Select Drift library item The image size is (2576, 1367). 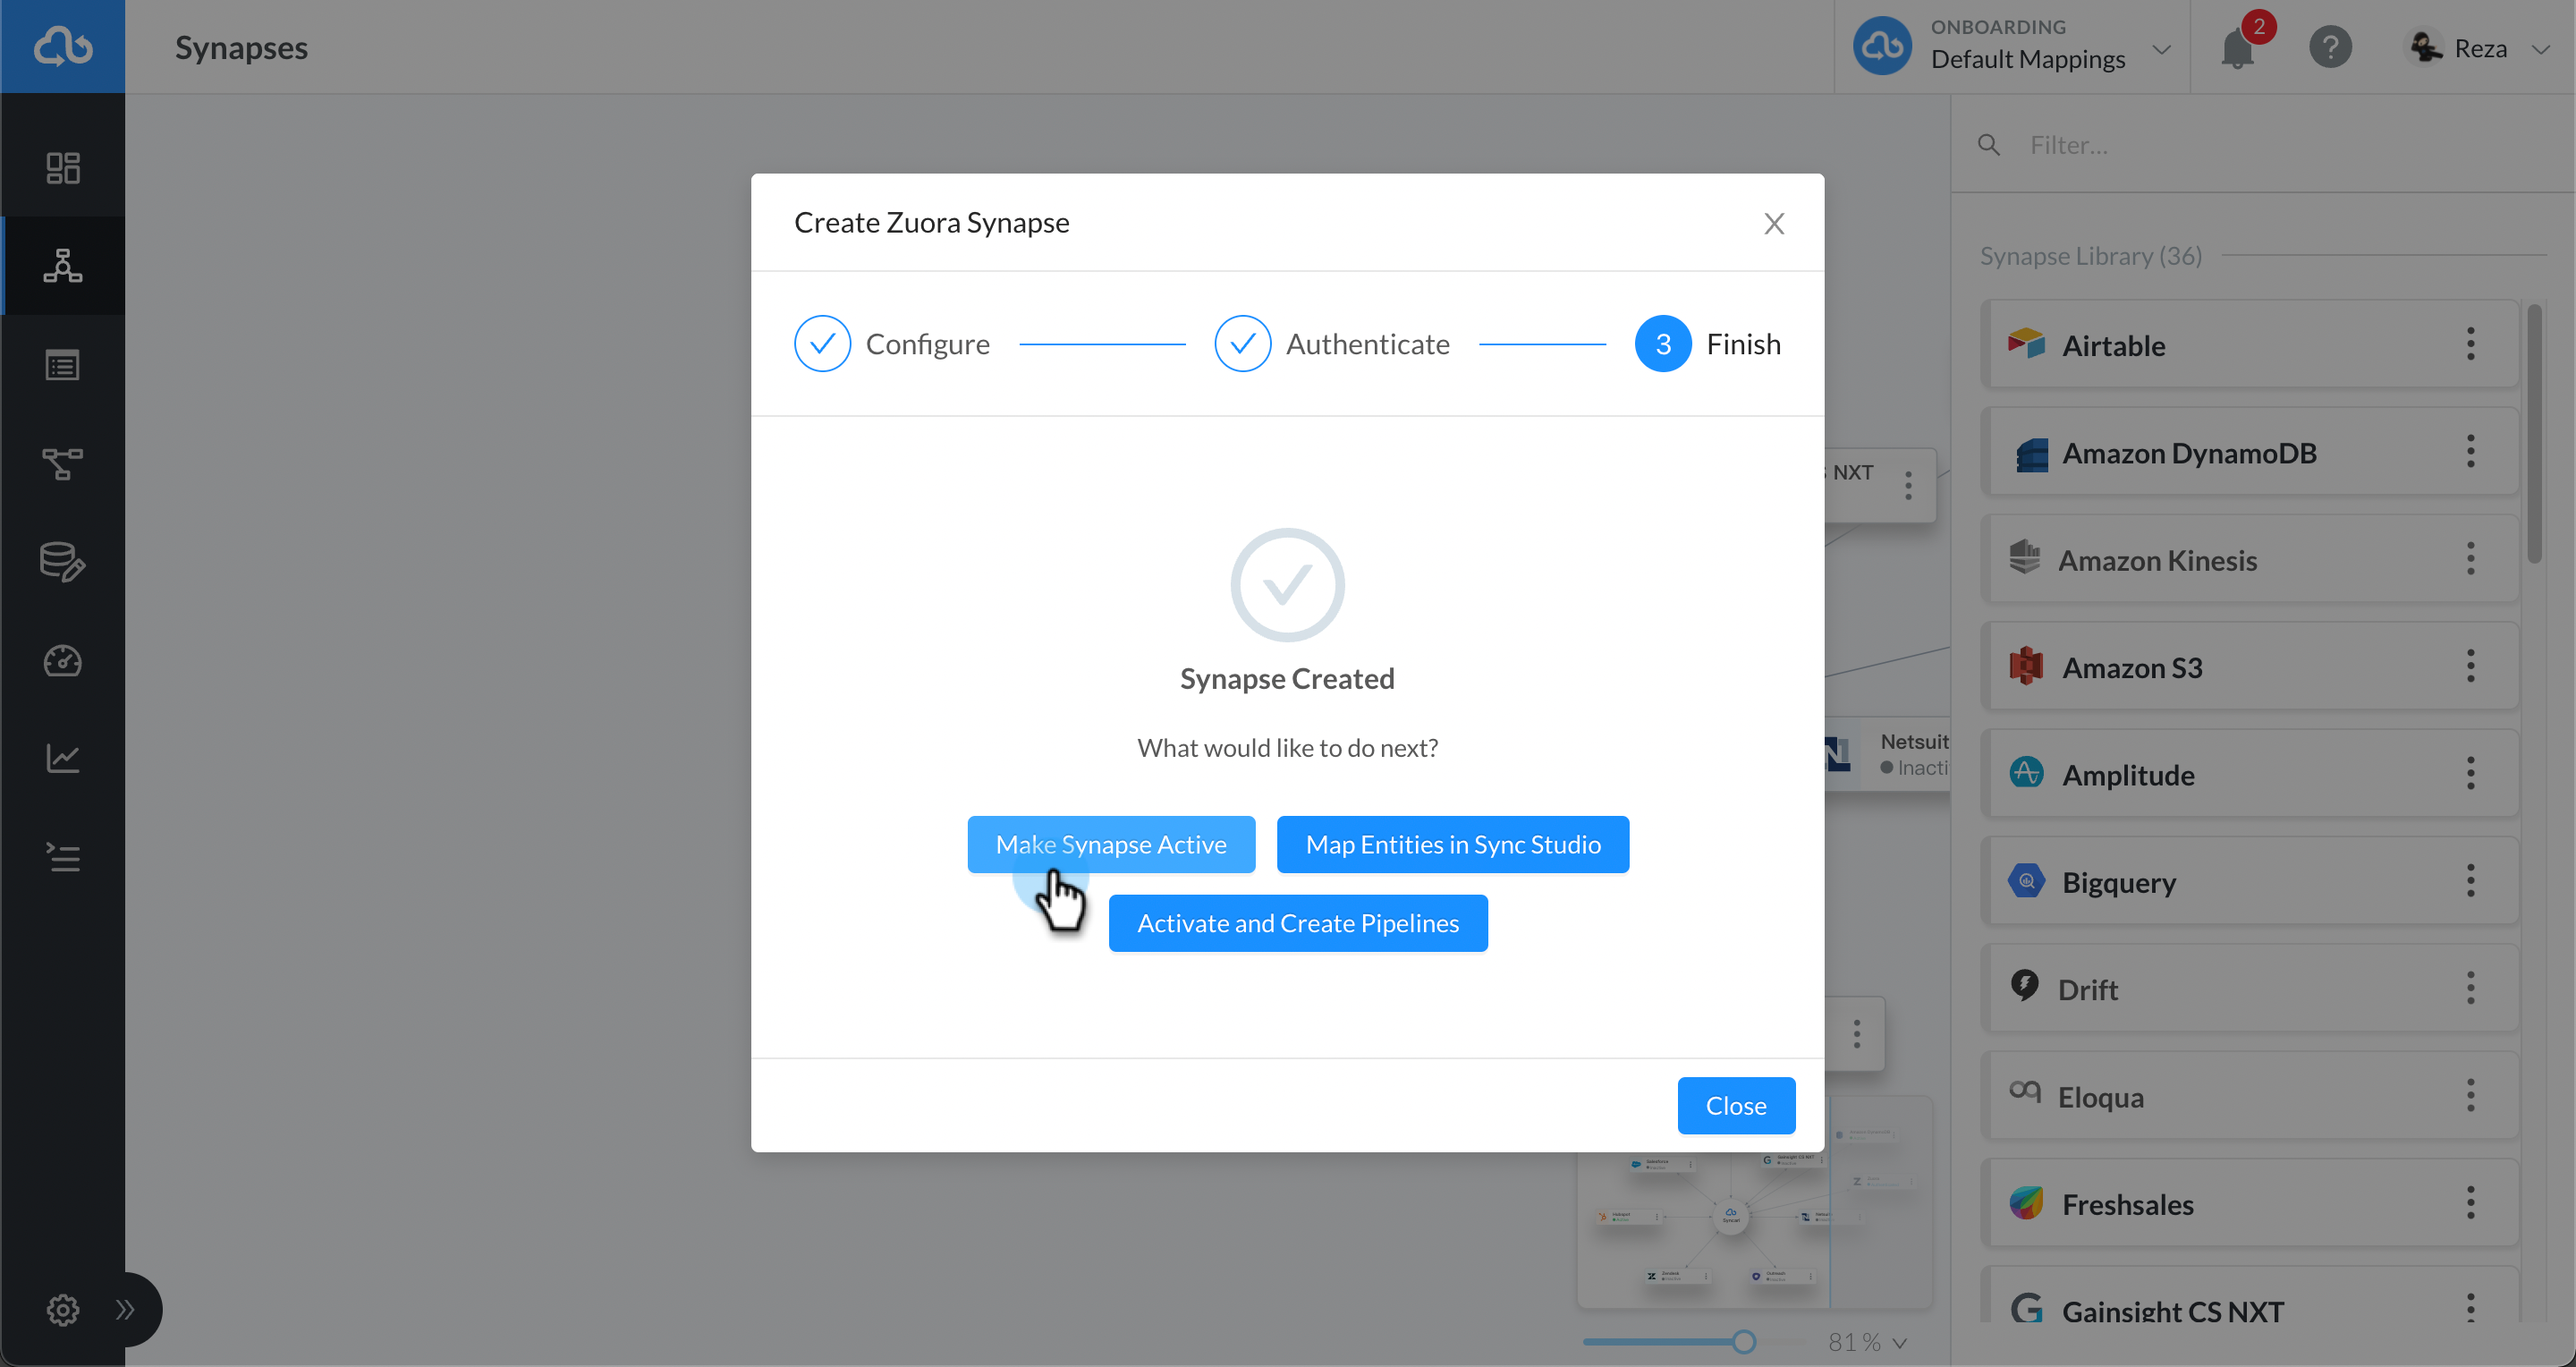coord(2249,988)
